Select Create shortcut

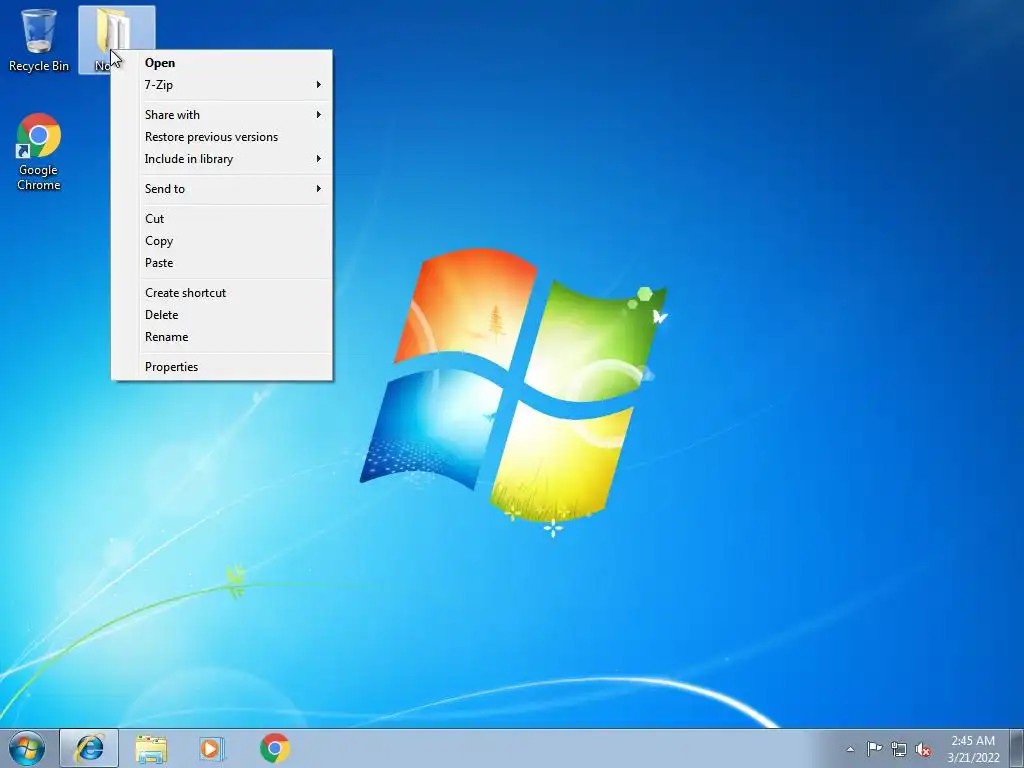[222, 293]
